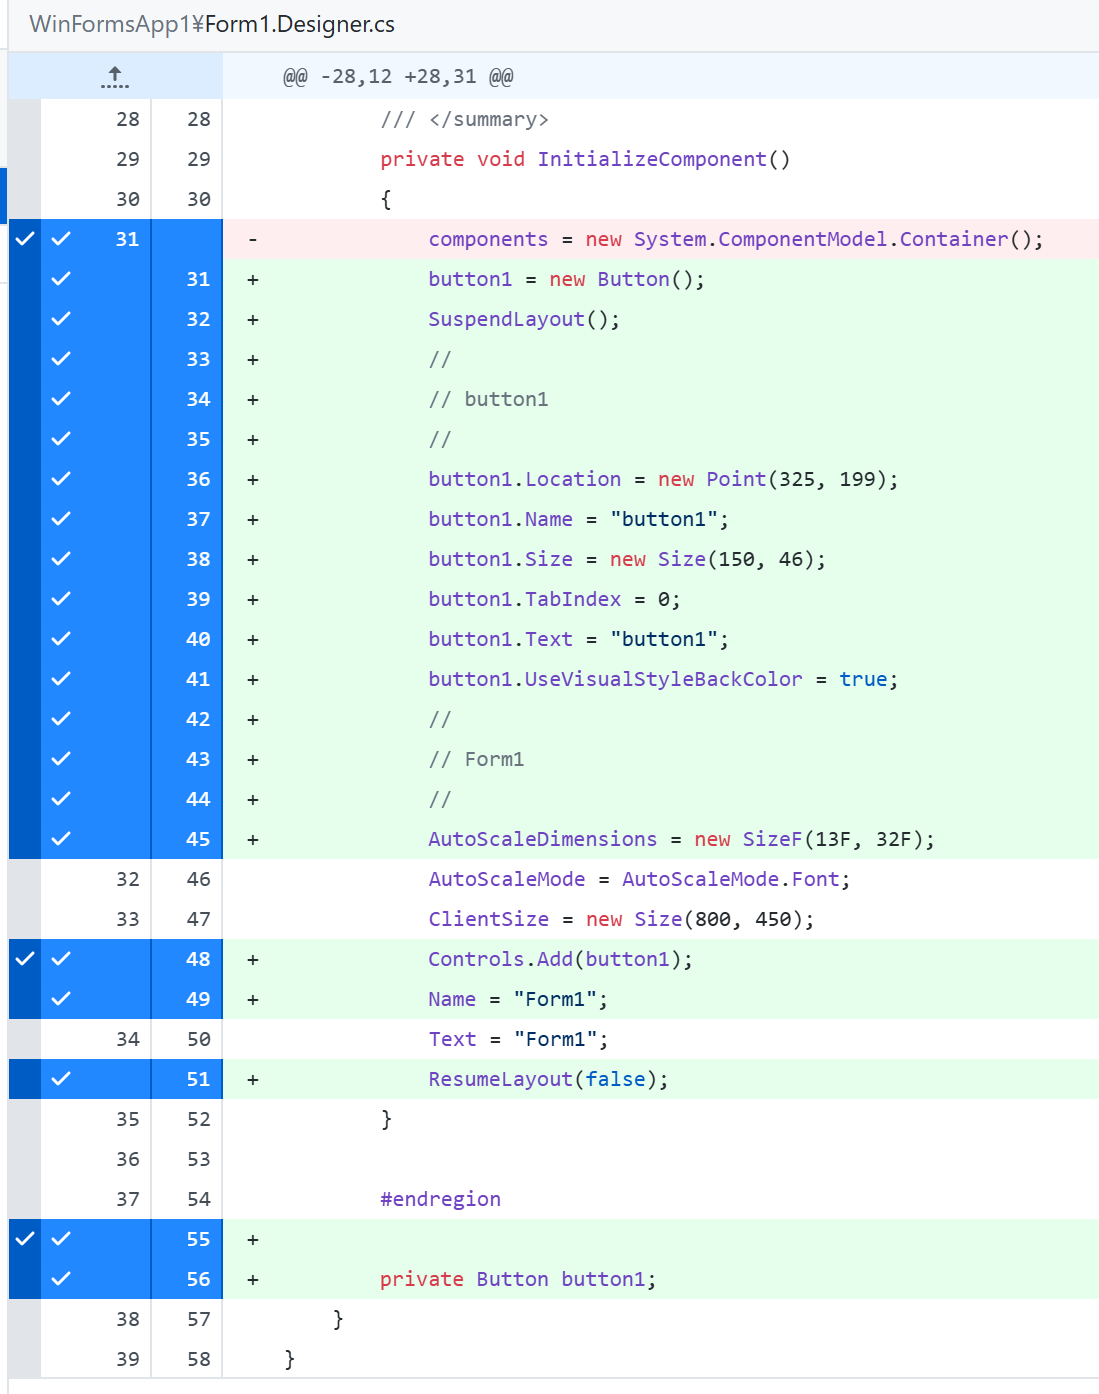Click code 'button1.UseVisualStyleBackColor = true;'
Screen dimensions: 1099x1394
pyautogui.click(x=664, y=680)
